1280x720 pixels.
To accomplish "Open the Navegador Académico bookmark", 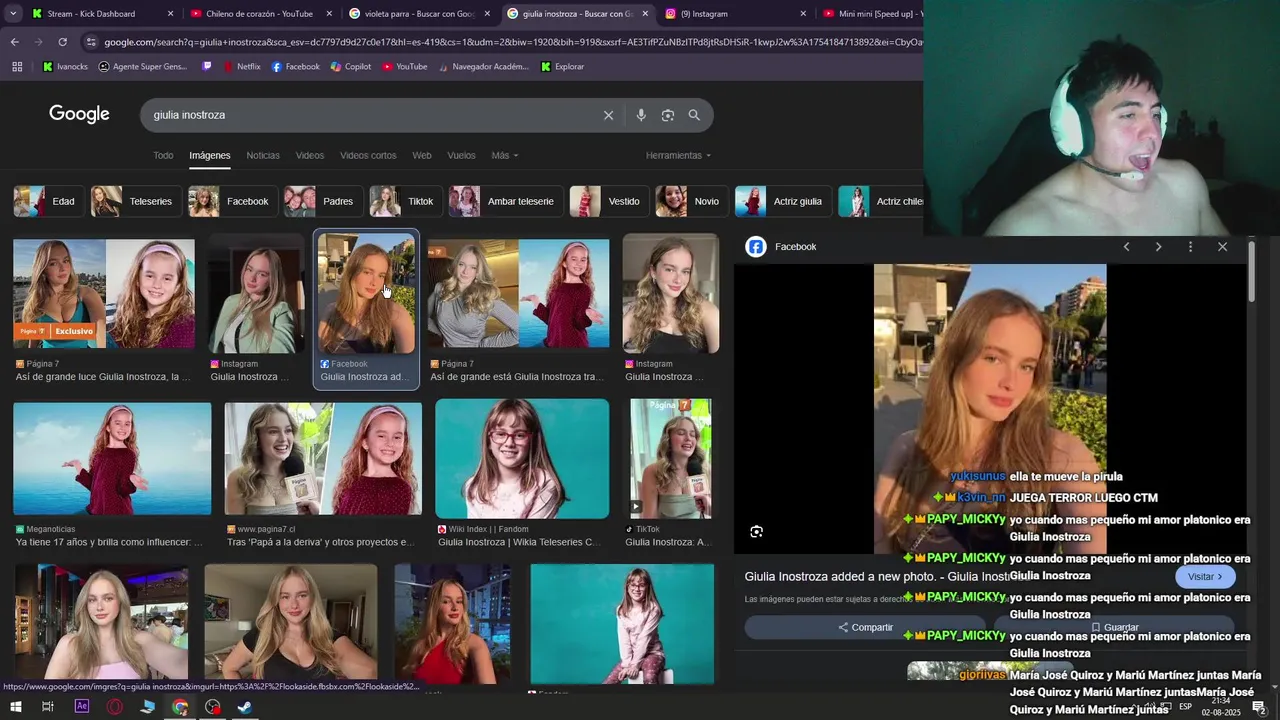I will pos(482,67).
